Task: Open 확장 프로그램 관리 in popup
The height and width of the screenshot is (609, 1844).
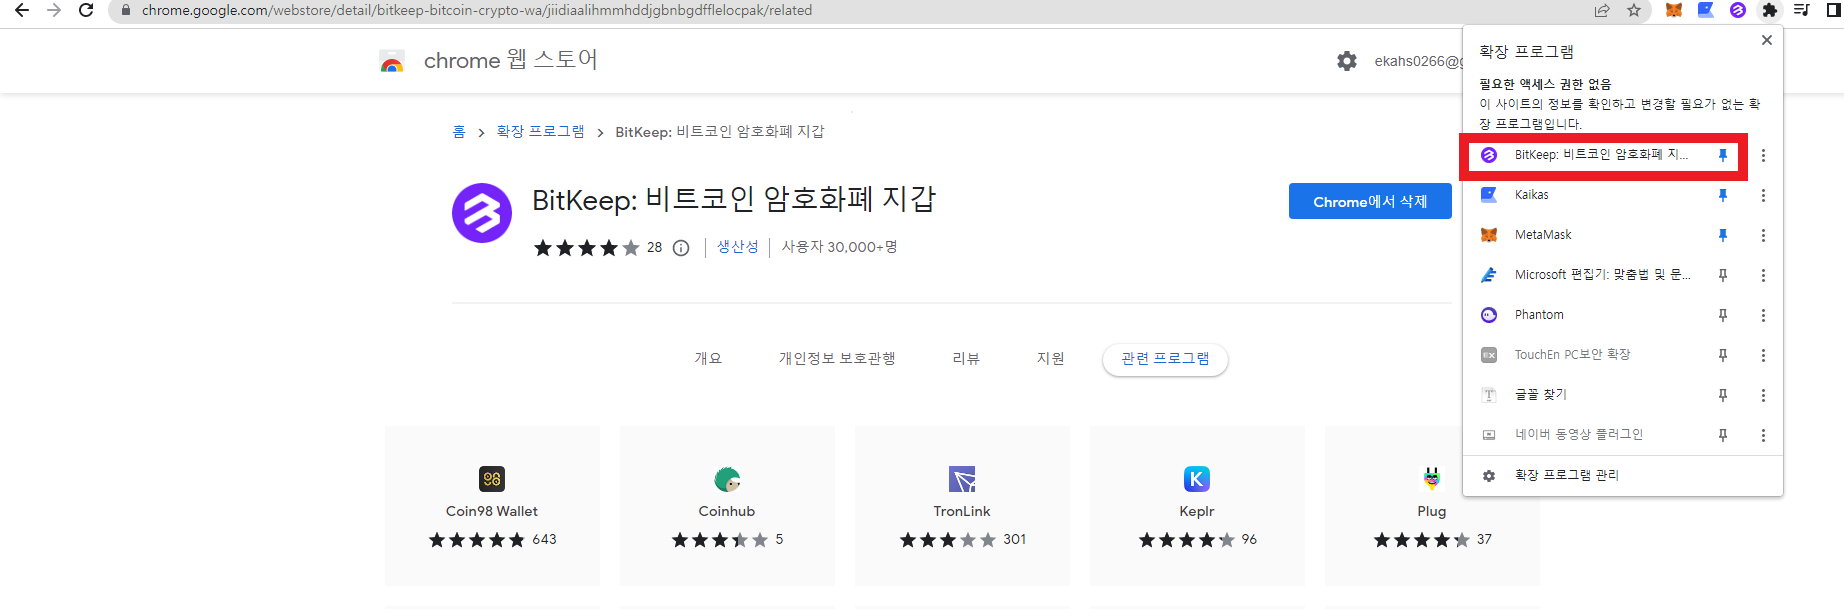Action: [x=1566, y=475]
